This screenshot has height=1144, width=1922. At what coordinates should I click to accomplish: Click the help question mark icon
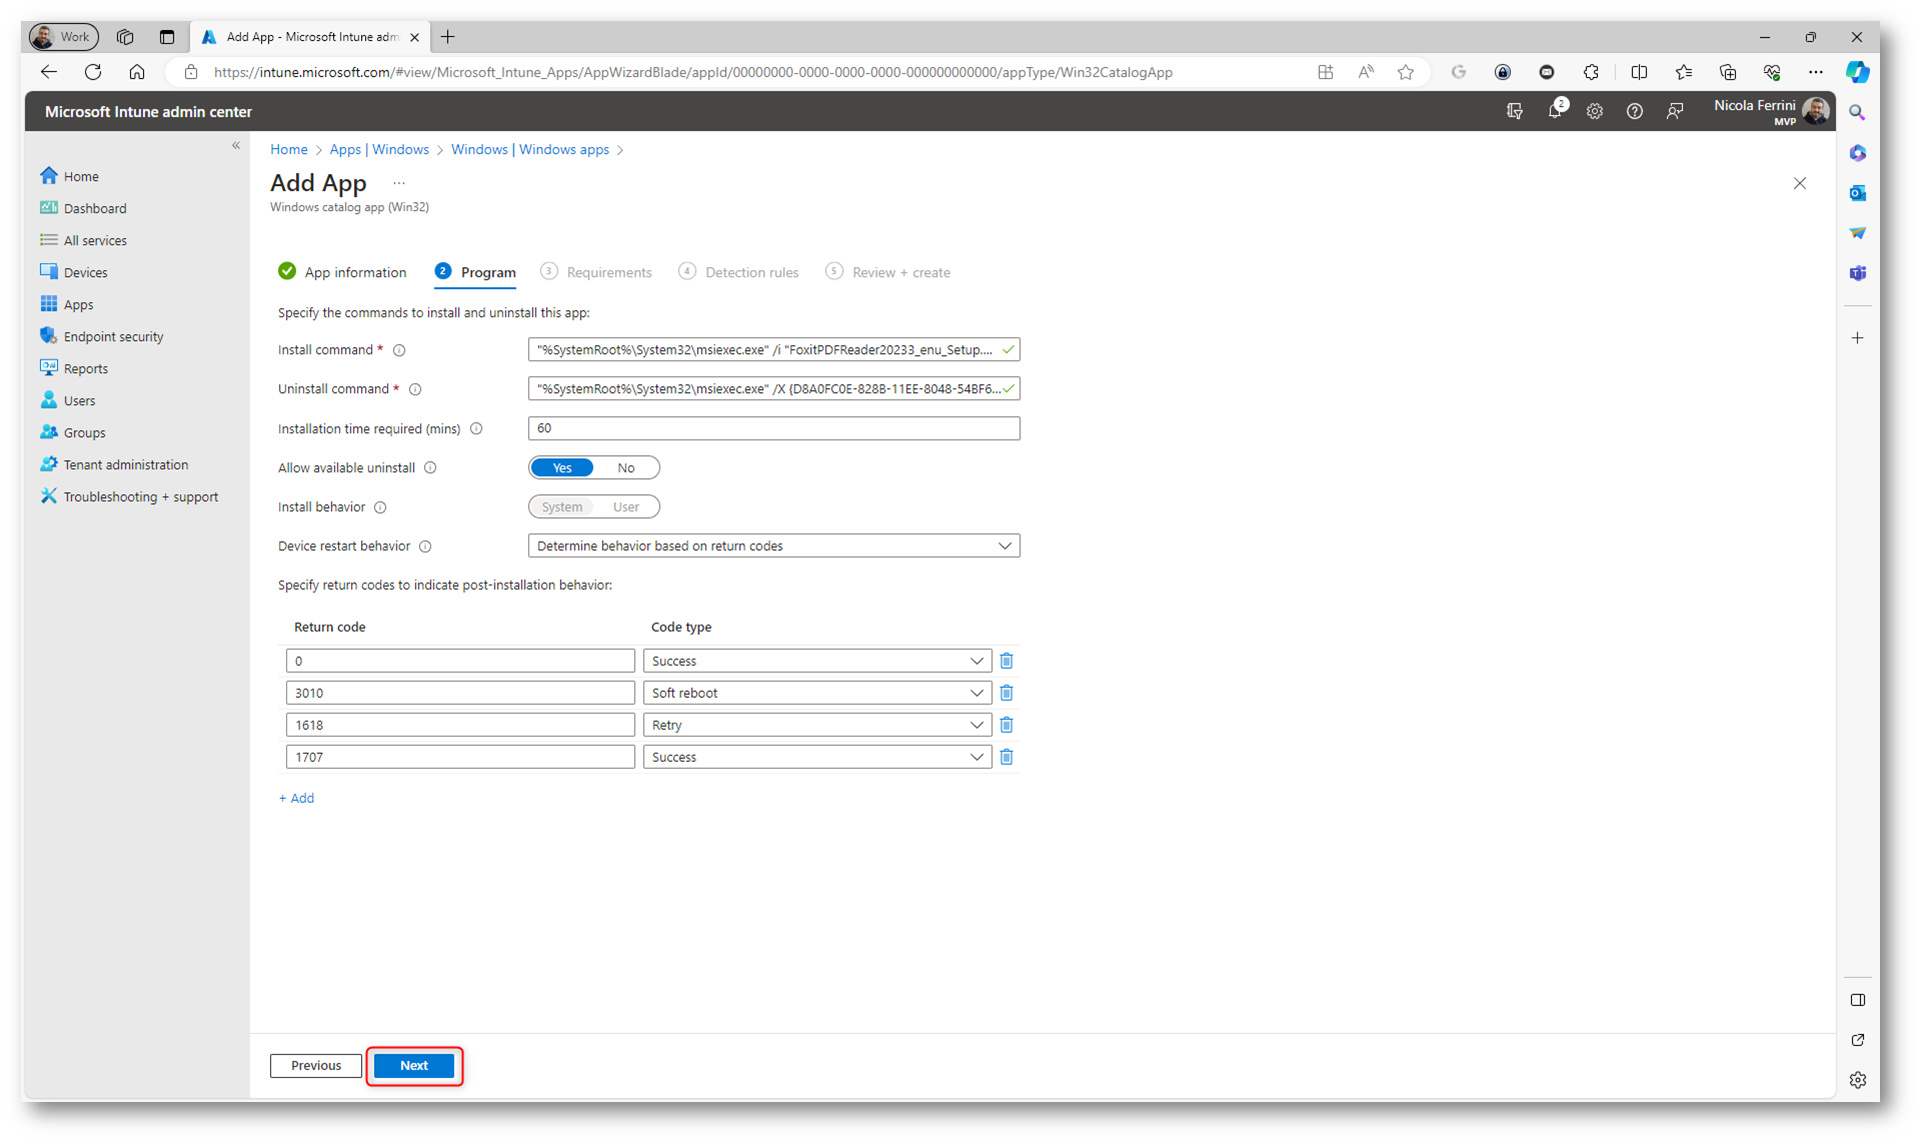pos(1634,112)
